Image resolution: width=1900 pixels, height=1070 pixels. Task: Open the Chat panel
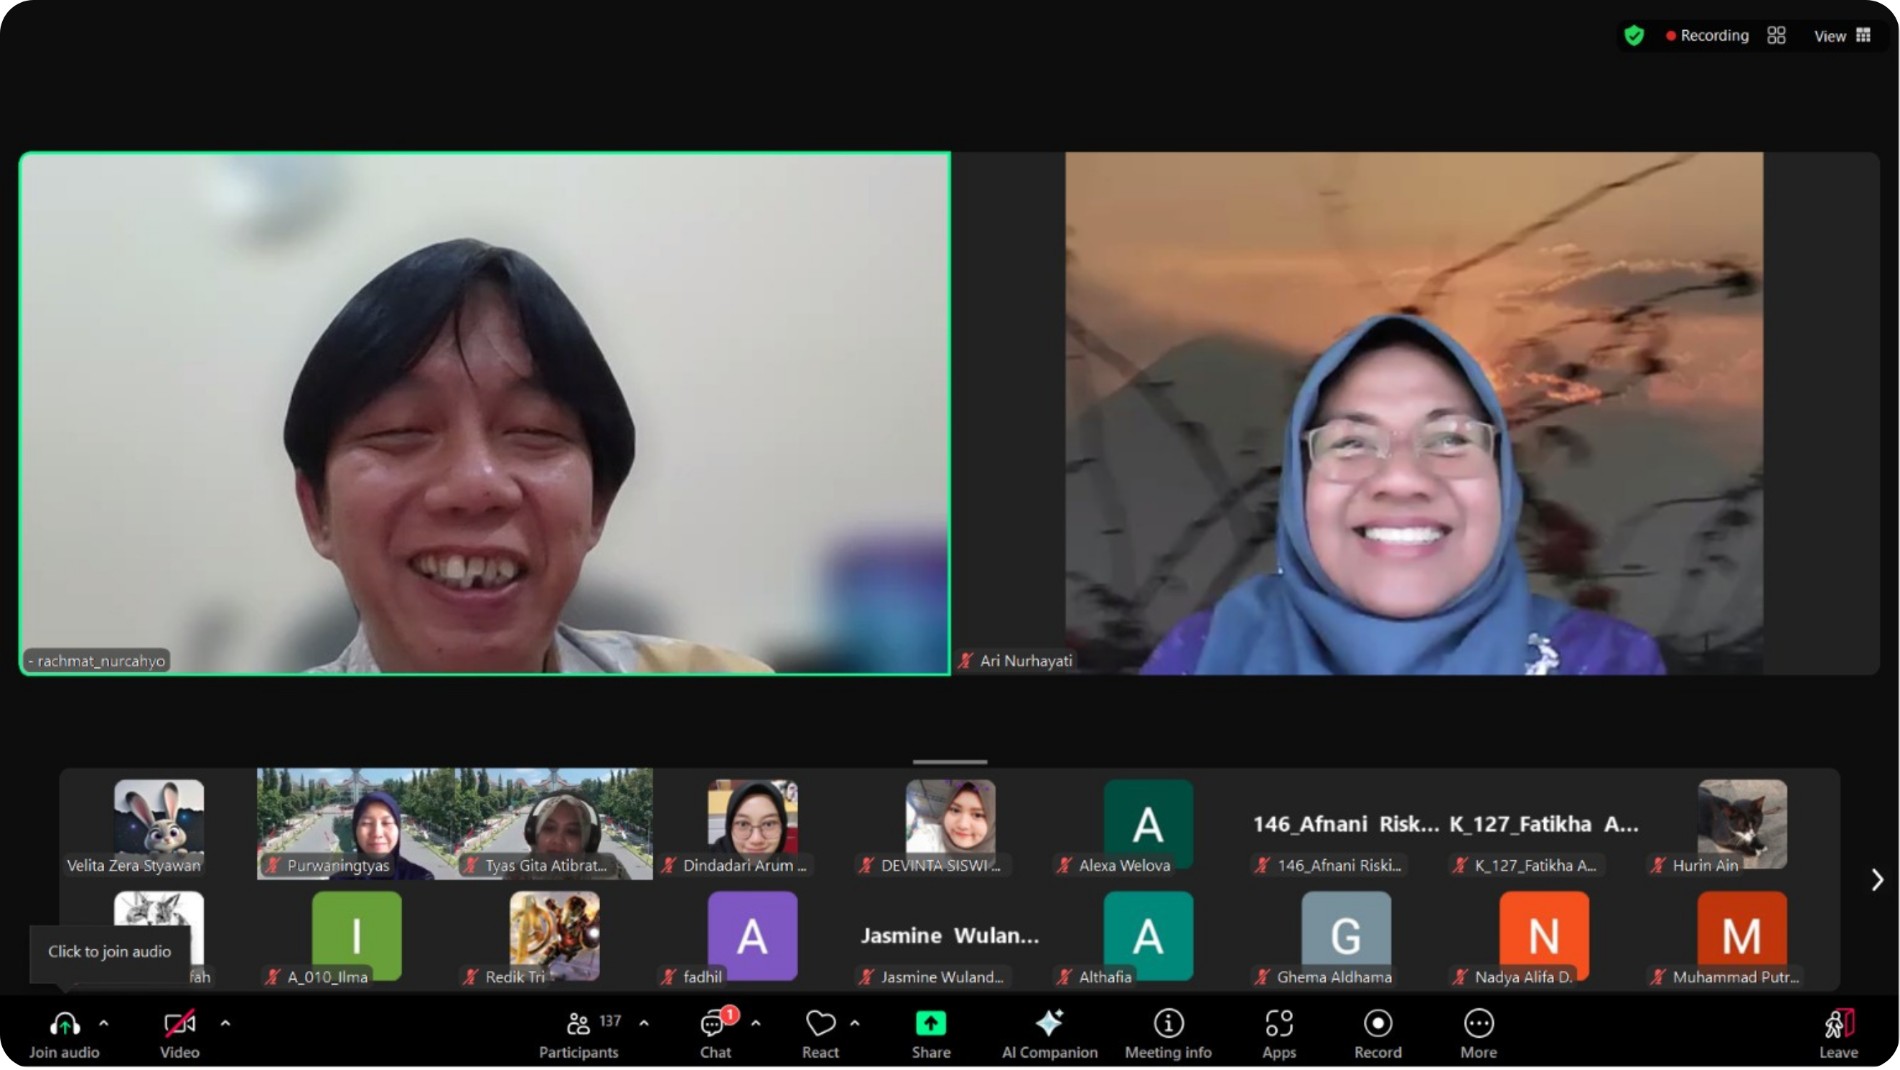[x=715, y=1033]
